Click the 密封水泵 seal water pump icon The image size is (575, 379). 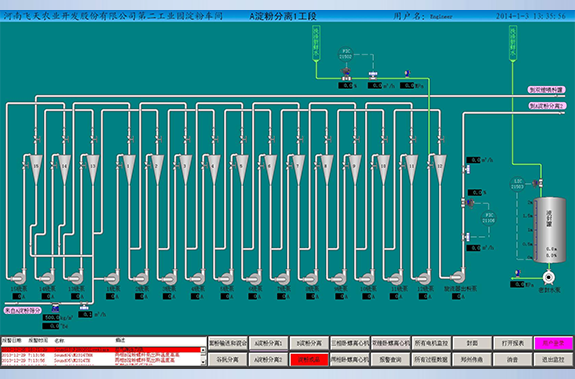(548, 277)
